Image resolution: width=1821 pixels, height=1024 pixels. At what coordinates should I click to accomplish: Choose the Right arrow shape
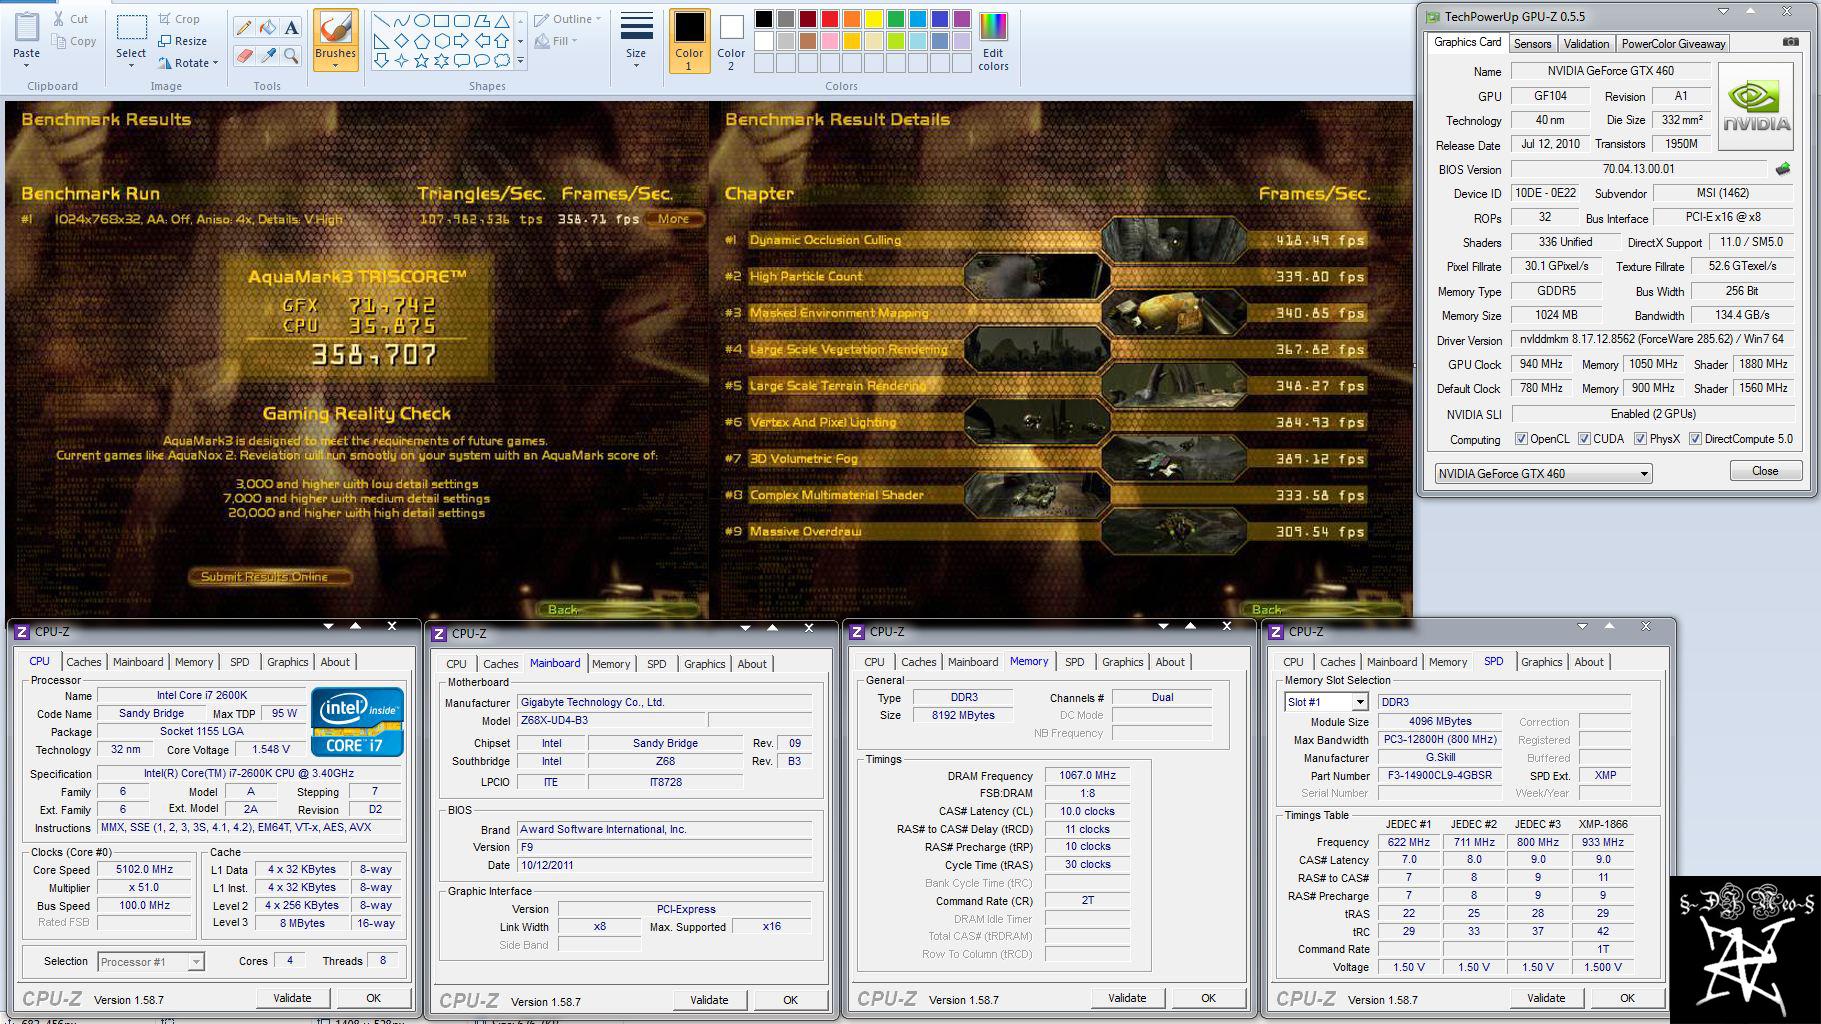(461, 41)
